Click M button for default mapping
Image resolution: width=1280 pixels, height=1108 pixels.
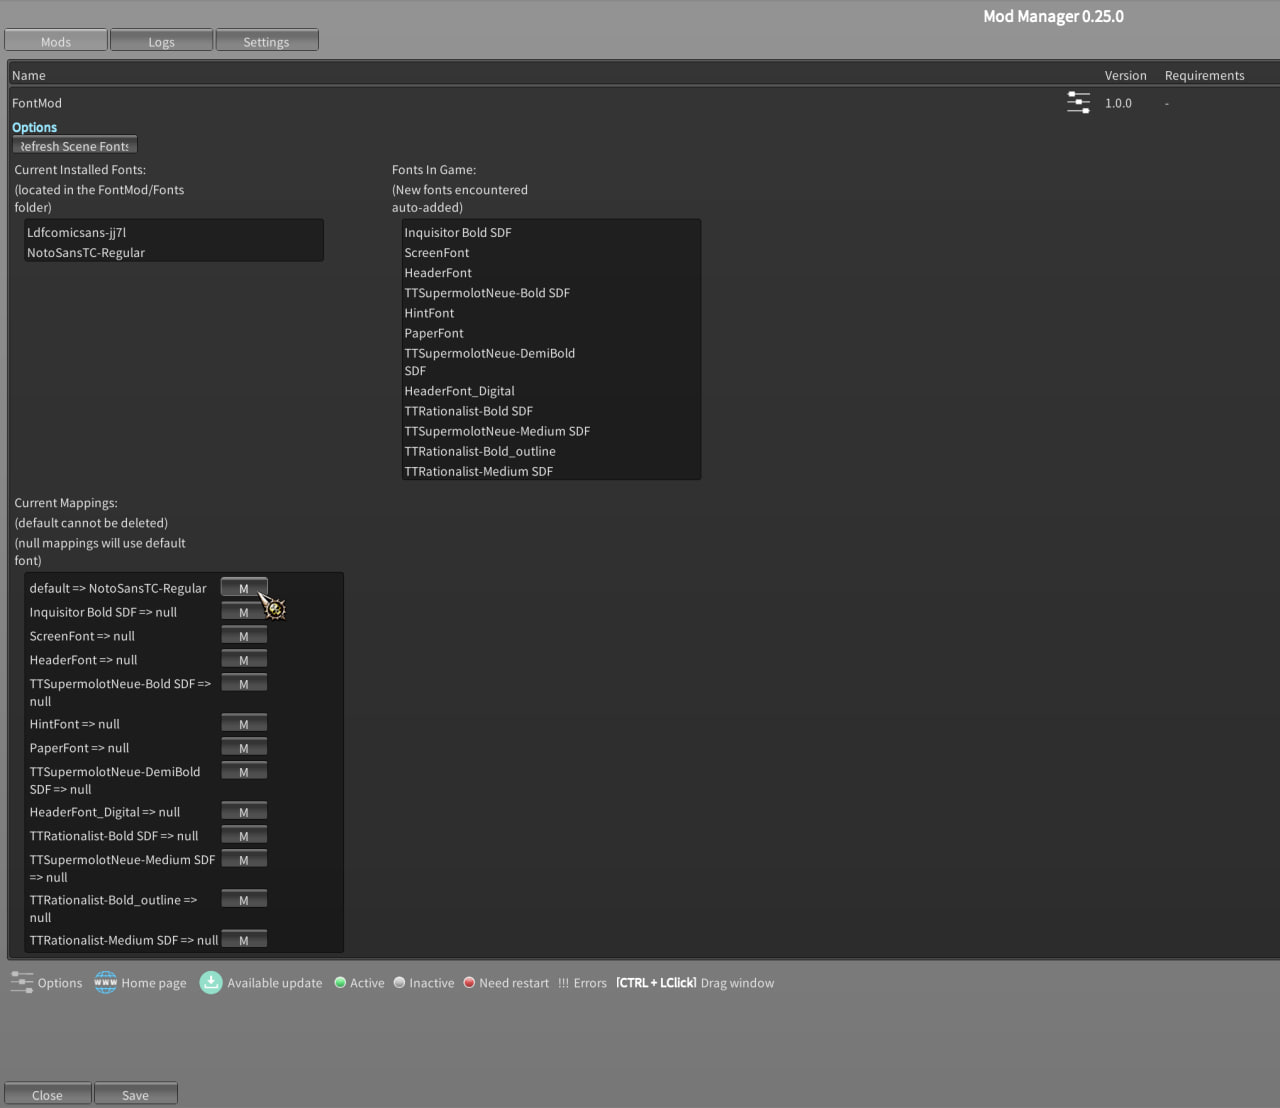tap(244, 588)
